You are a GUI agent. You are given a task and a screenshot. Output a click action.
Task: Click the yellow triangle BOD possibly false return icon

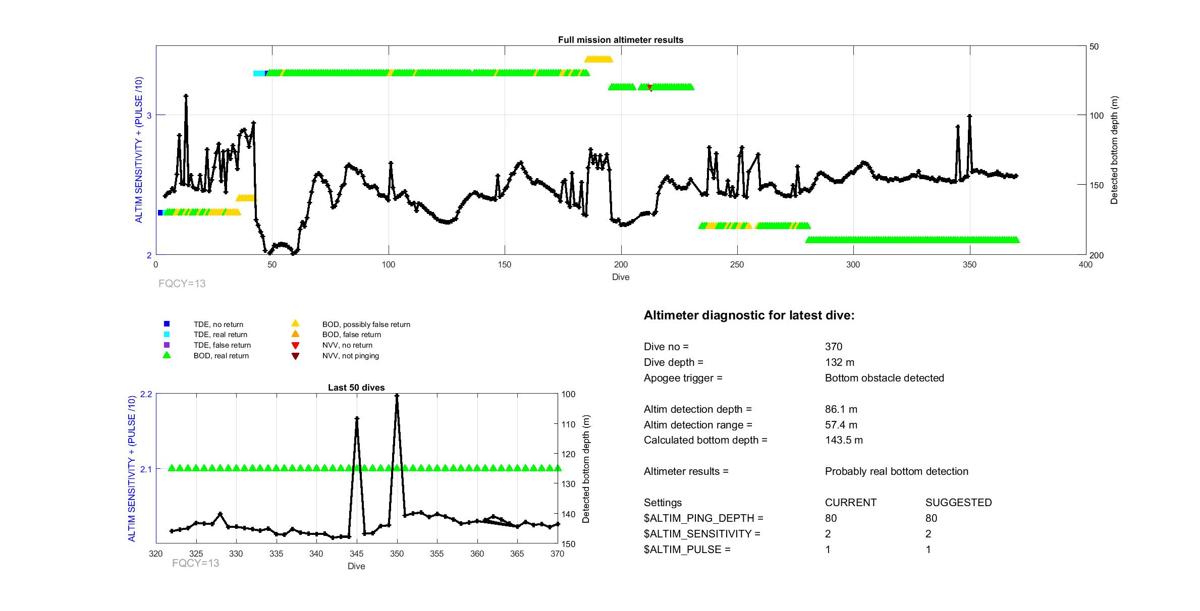click(295, 324)
